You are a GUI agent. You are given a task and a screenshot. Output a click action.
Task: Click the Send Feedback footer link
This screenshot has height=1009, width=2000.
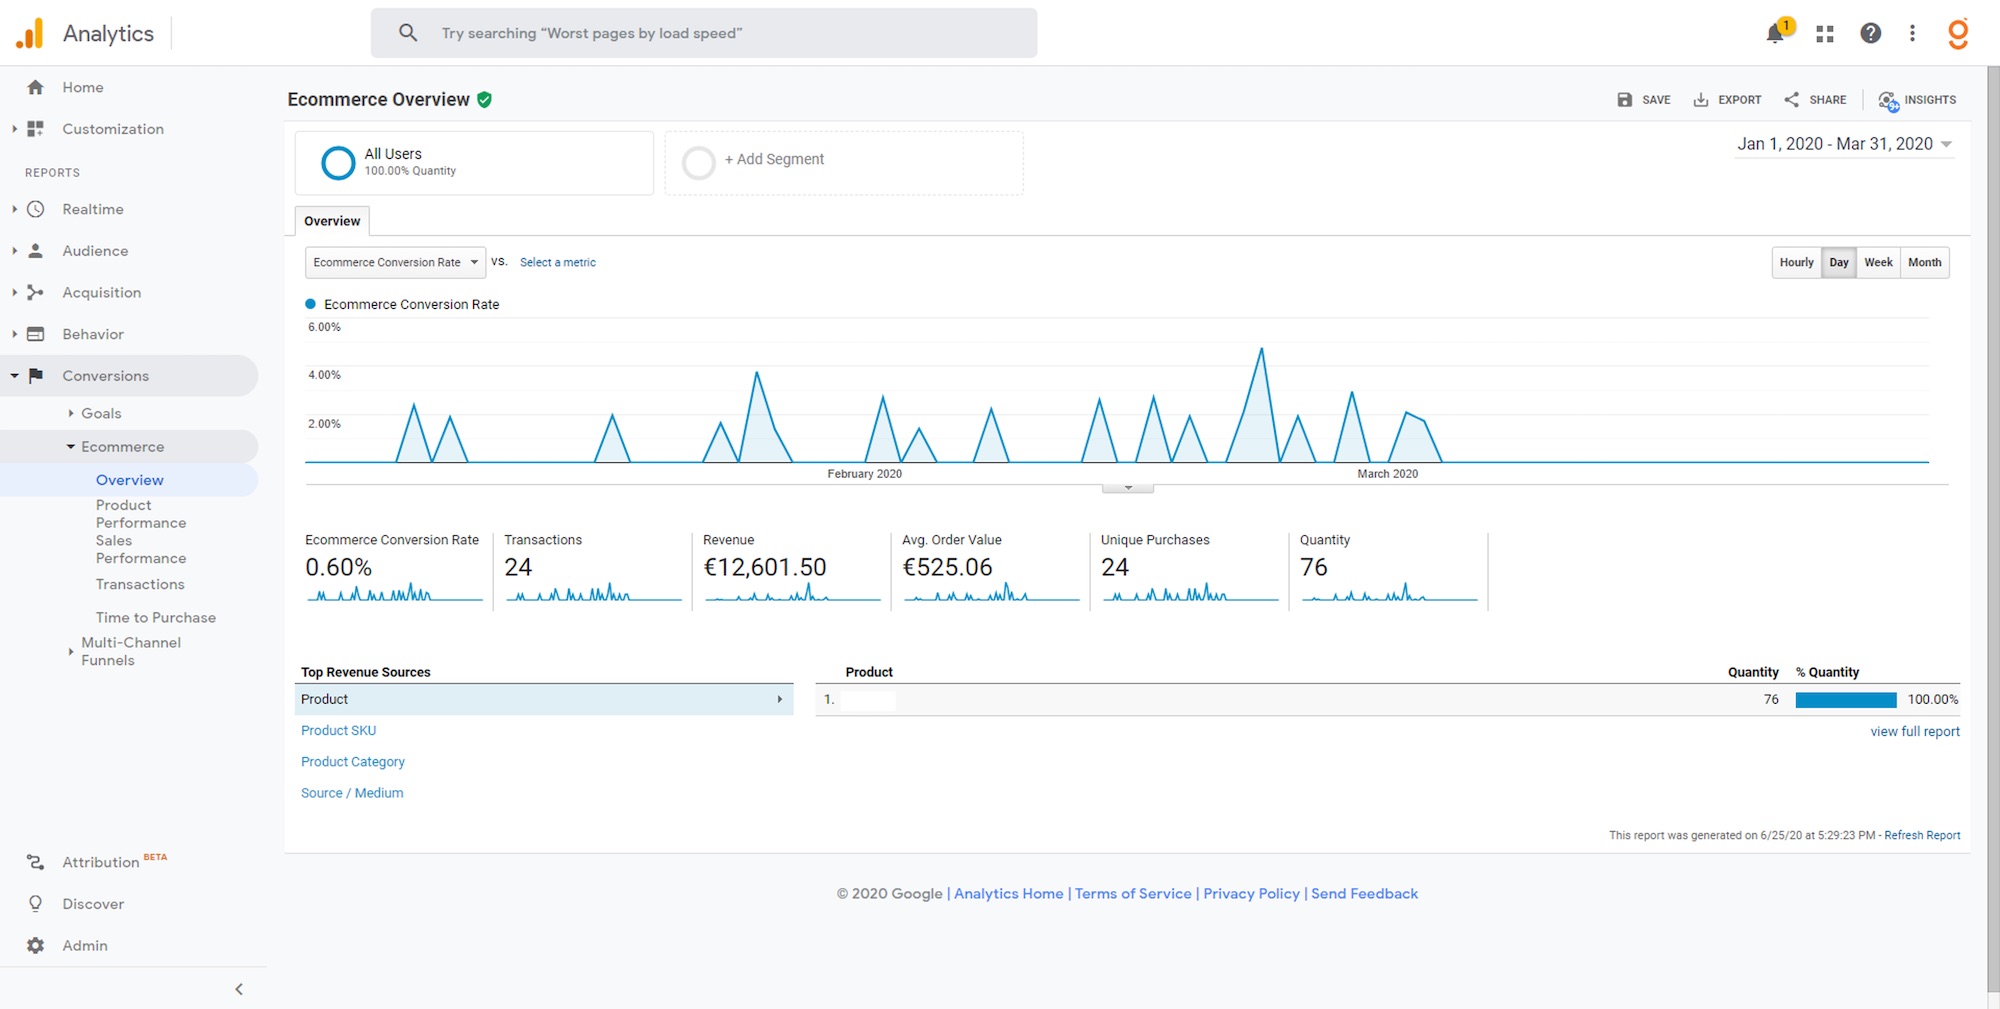tap(1364, 894)
